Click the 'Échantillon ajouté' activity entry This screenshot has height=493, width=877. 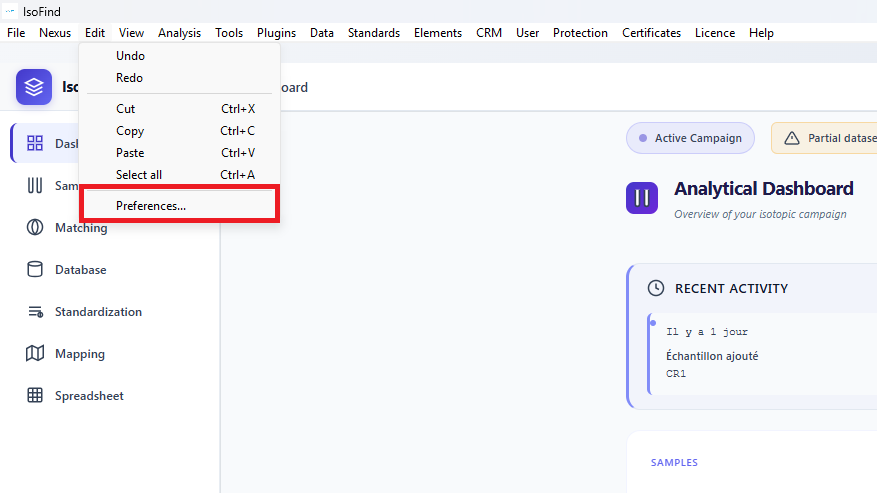point(712,356)
